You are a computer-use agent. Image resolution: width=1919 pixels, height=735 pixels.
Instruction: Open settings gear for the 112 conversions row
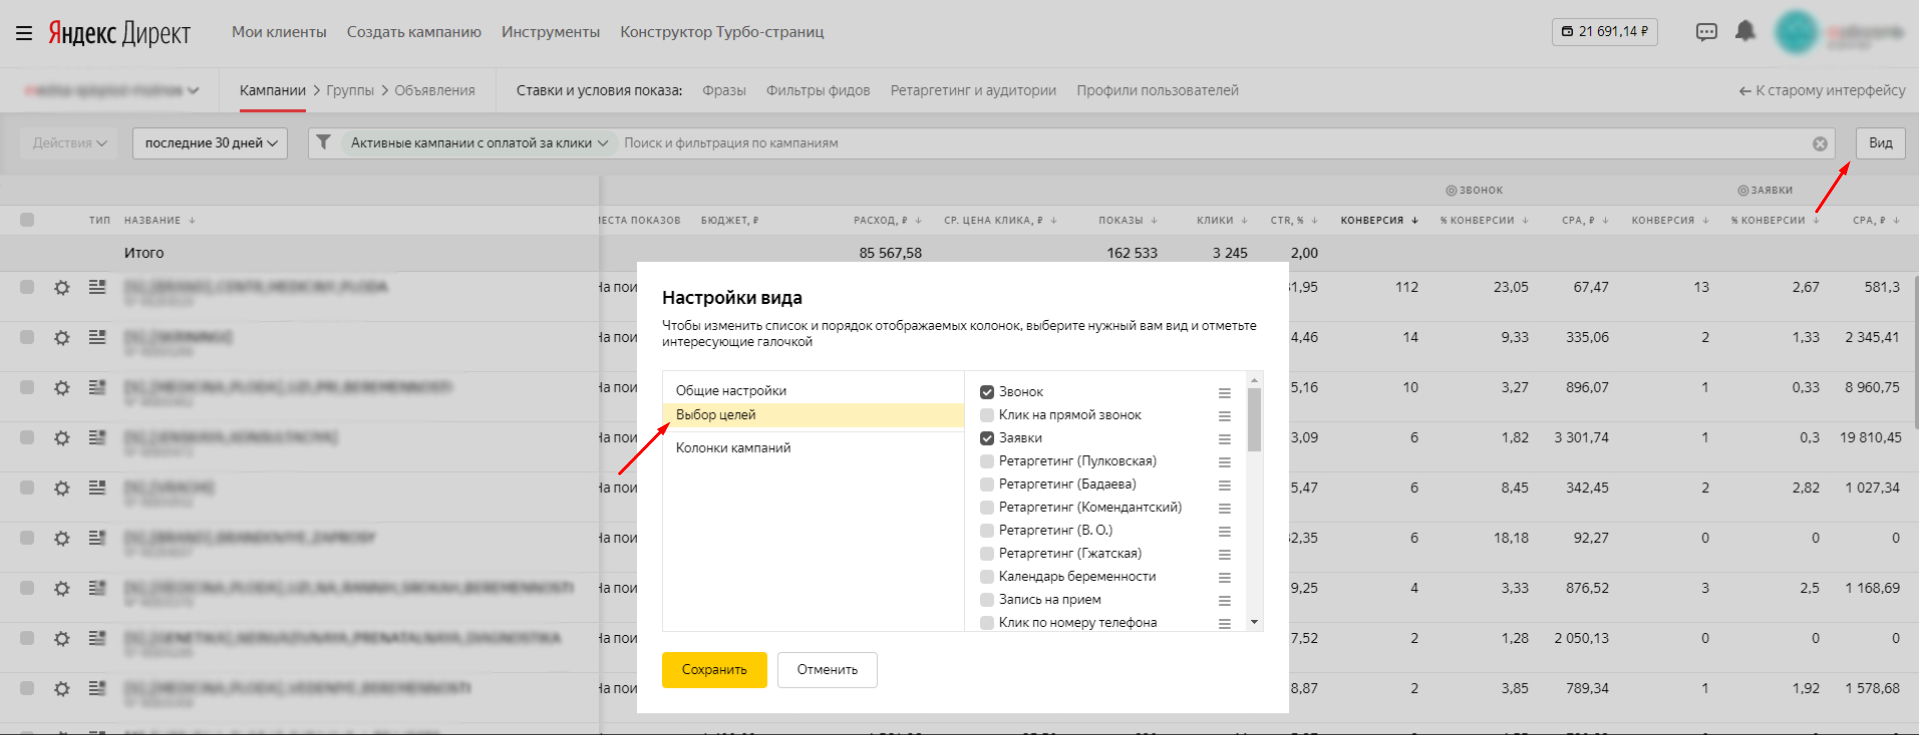pyautogui.click(x=62, y=288)
